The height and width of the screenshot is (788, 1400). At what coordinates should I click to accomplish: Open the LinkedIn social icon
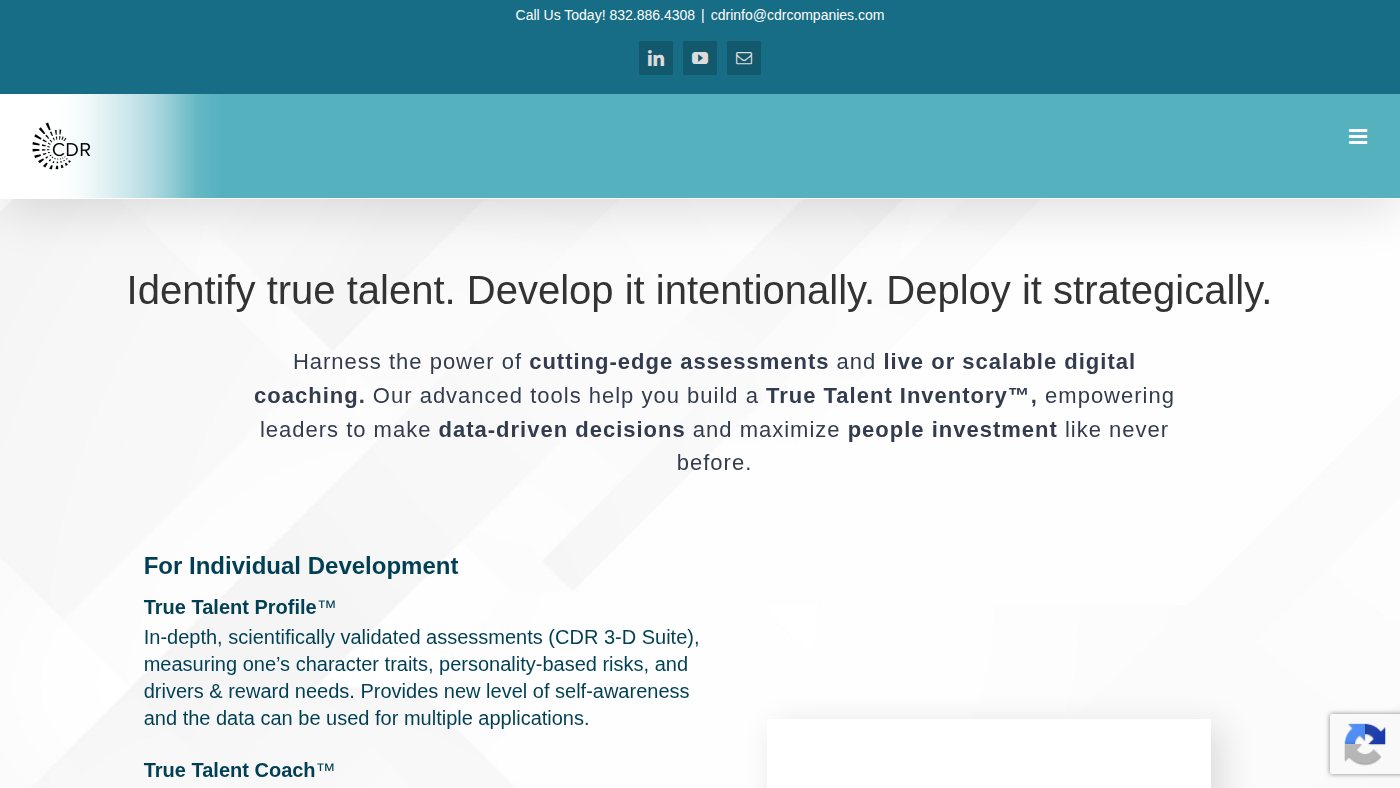pos(656,58)
